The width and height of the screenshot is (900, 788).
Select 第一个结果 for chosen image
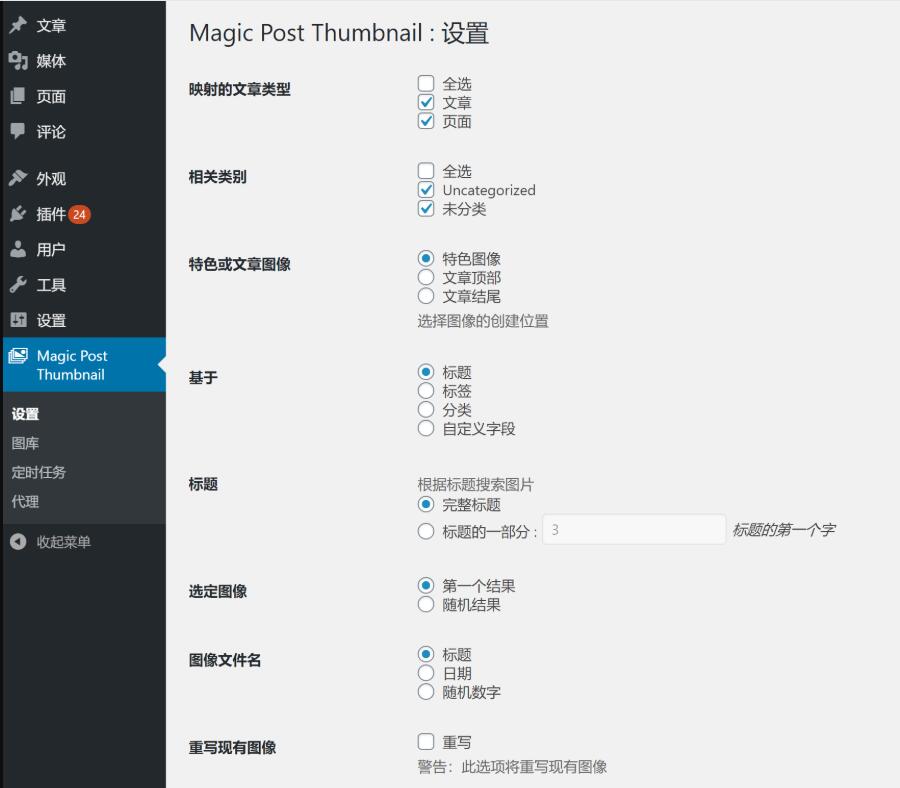click(426, 585)
